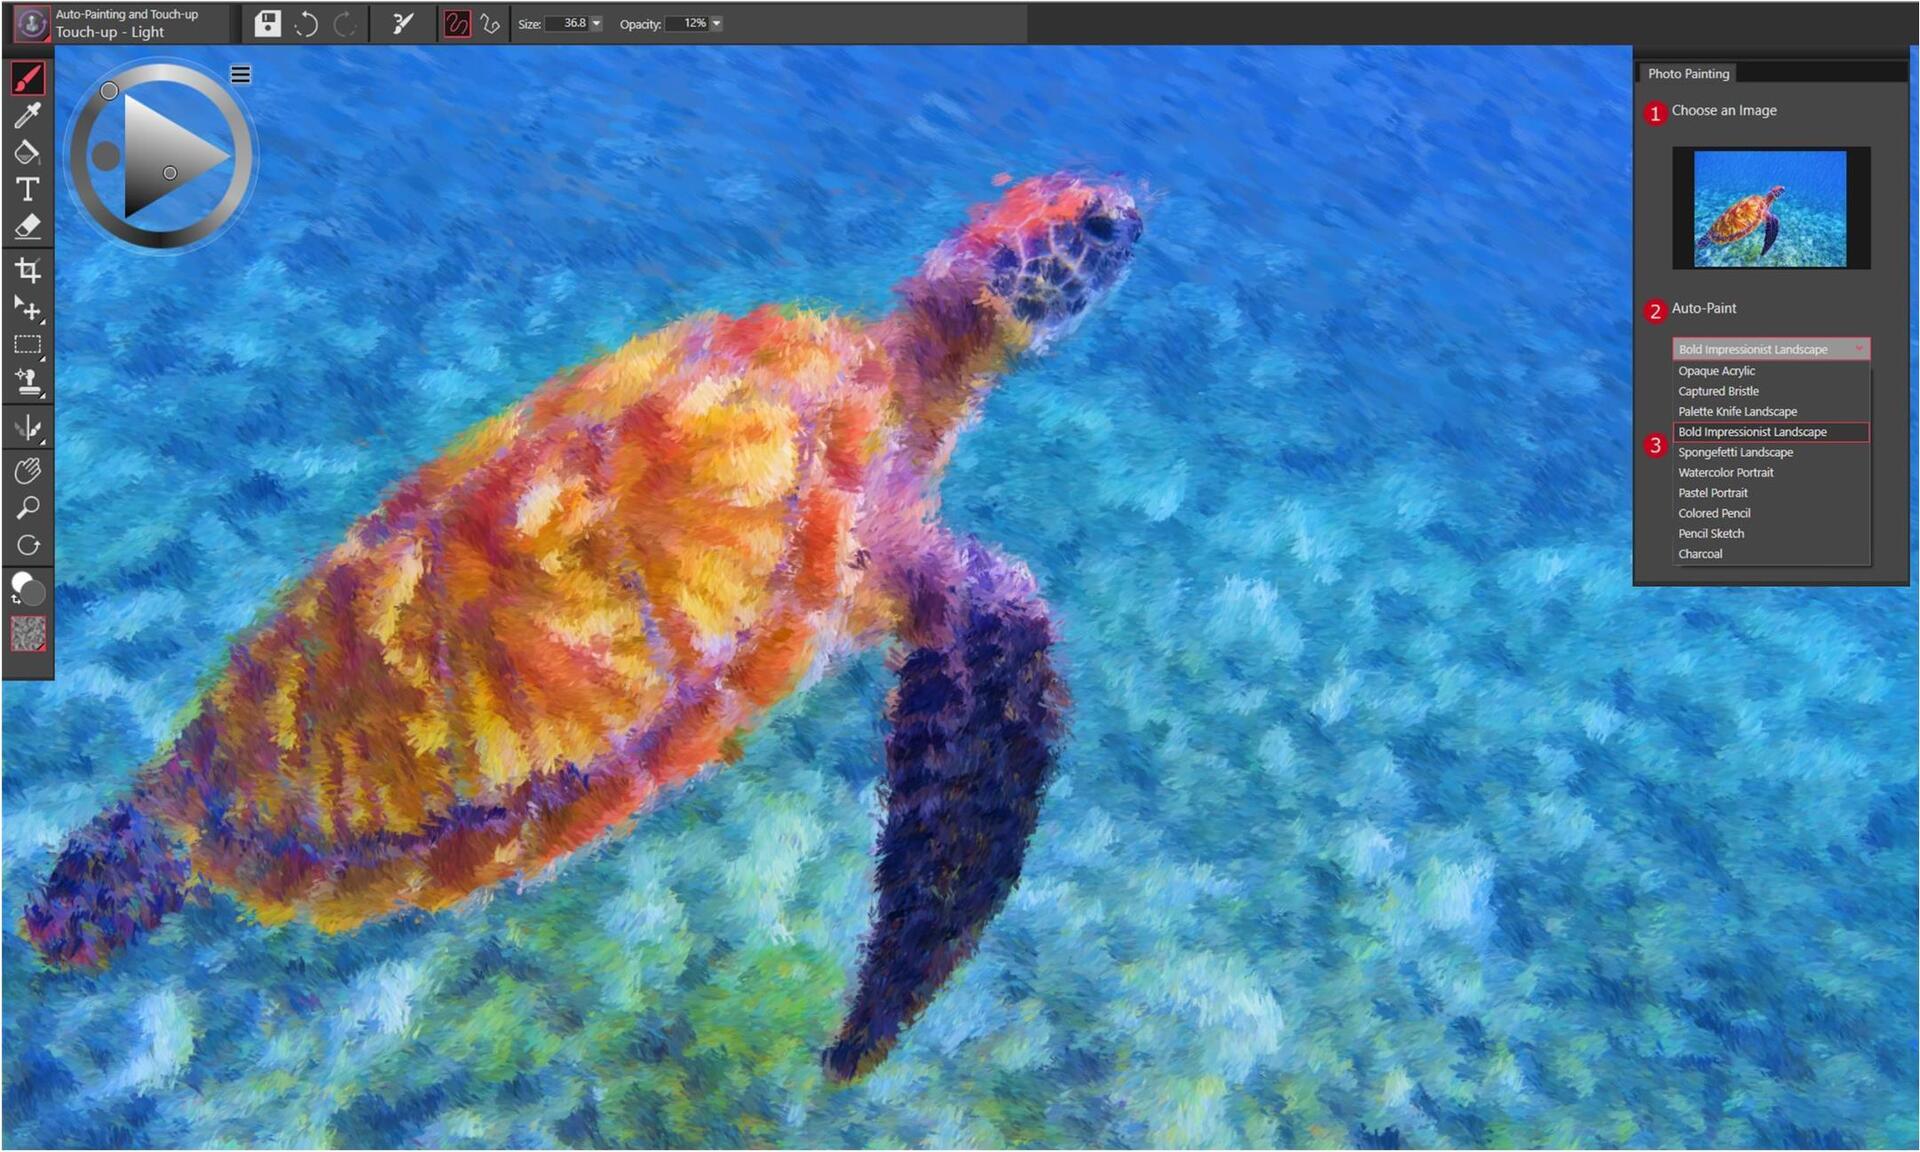The width and height of the screenshot is (1920, 1152).
Task: Select the Paint Bucket fill tool
Action: 27,152
